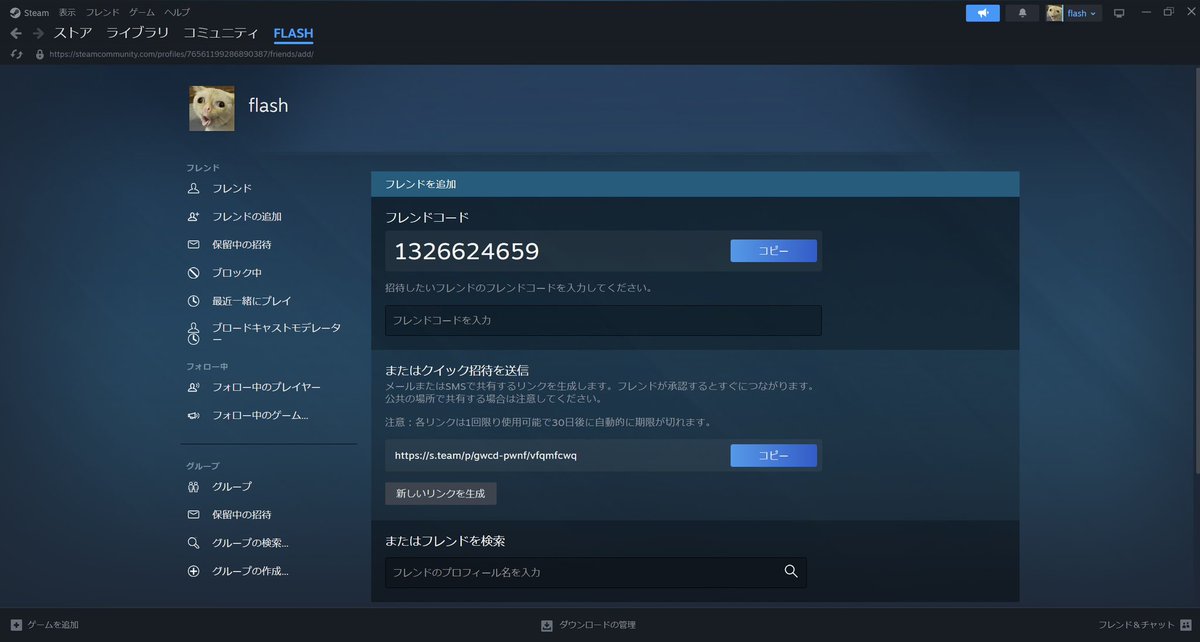Open ダウンロードの管理
Viewport: 1200px width, 642px height.
point(597,625)
